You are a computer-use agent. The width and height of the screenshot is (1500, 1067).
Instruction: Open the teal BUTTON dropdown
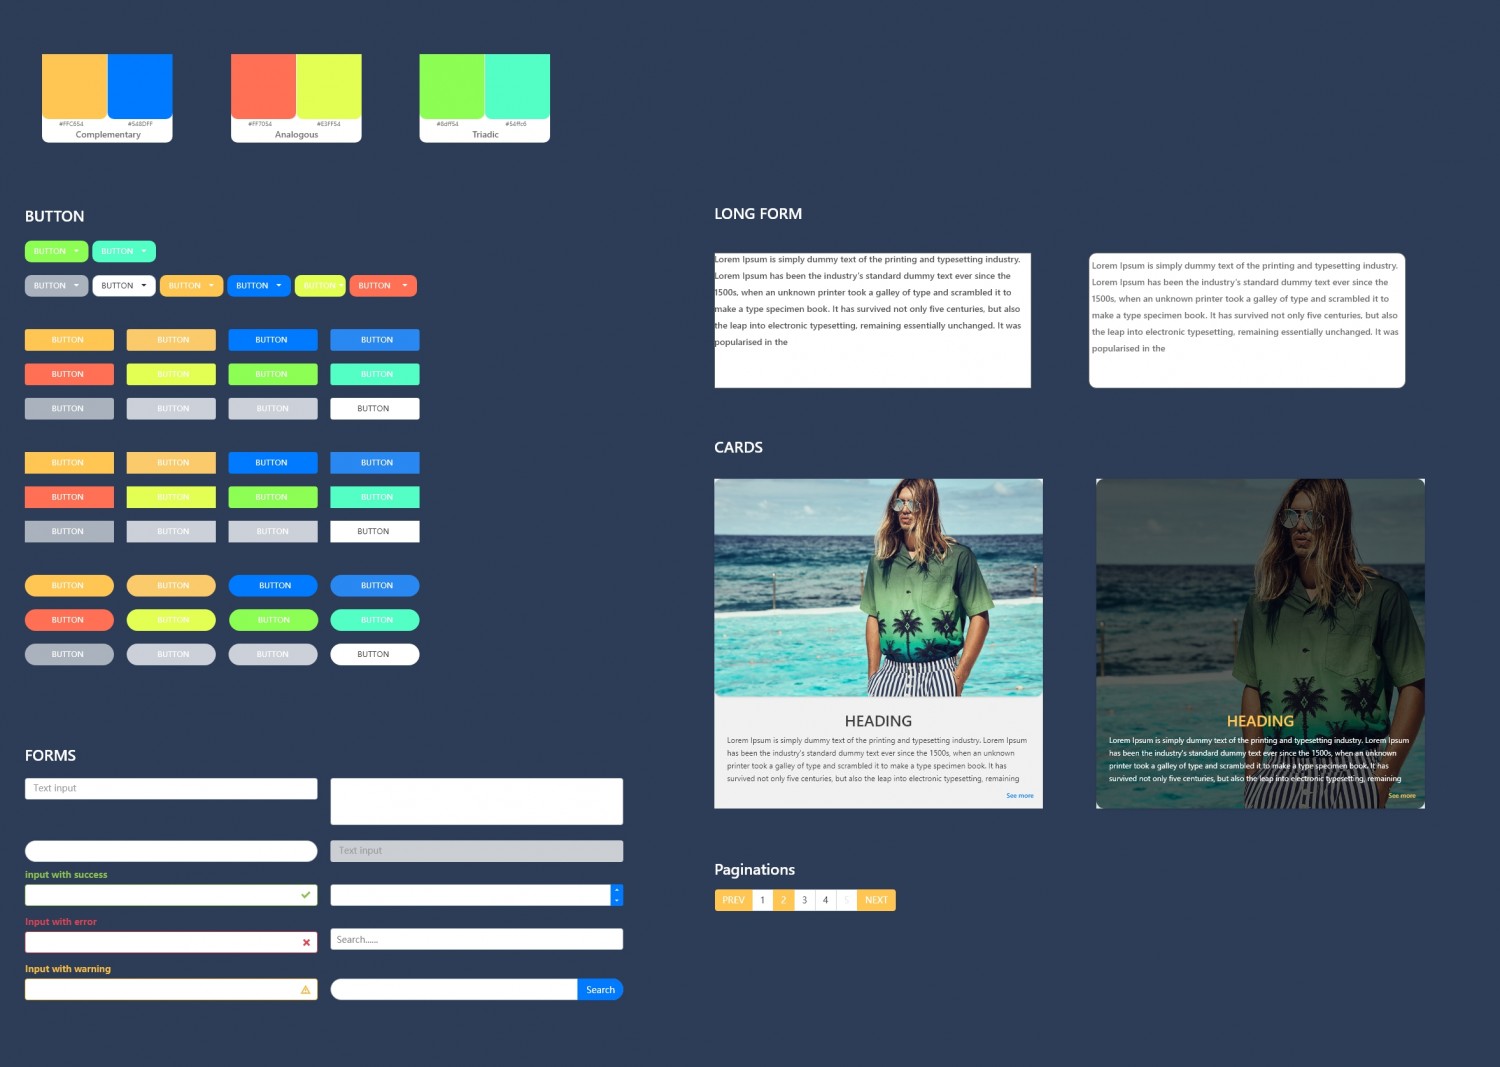point(124,251)
